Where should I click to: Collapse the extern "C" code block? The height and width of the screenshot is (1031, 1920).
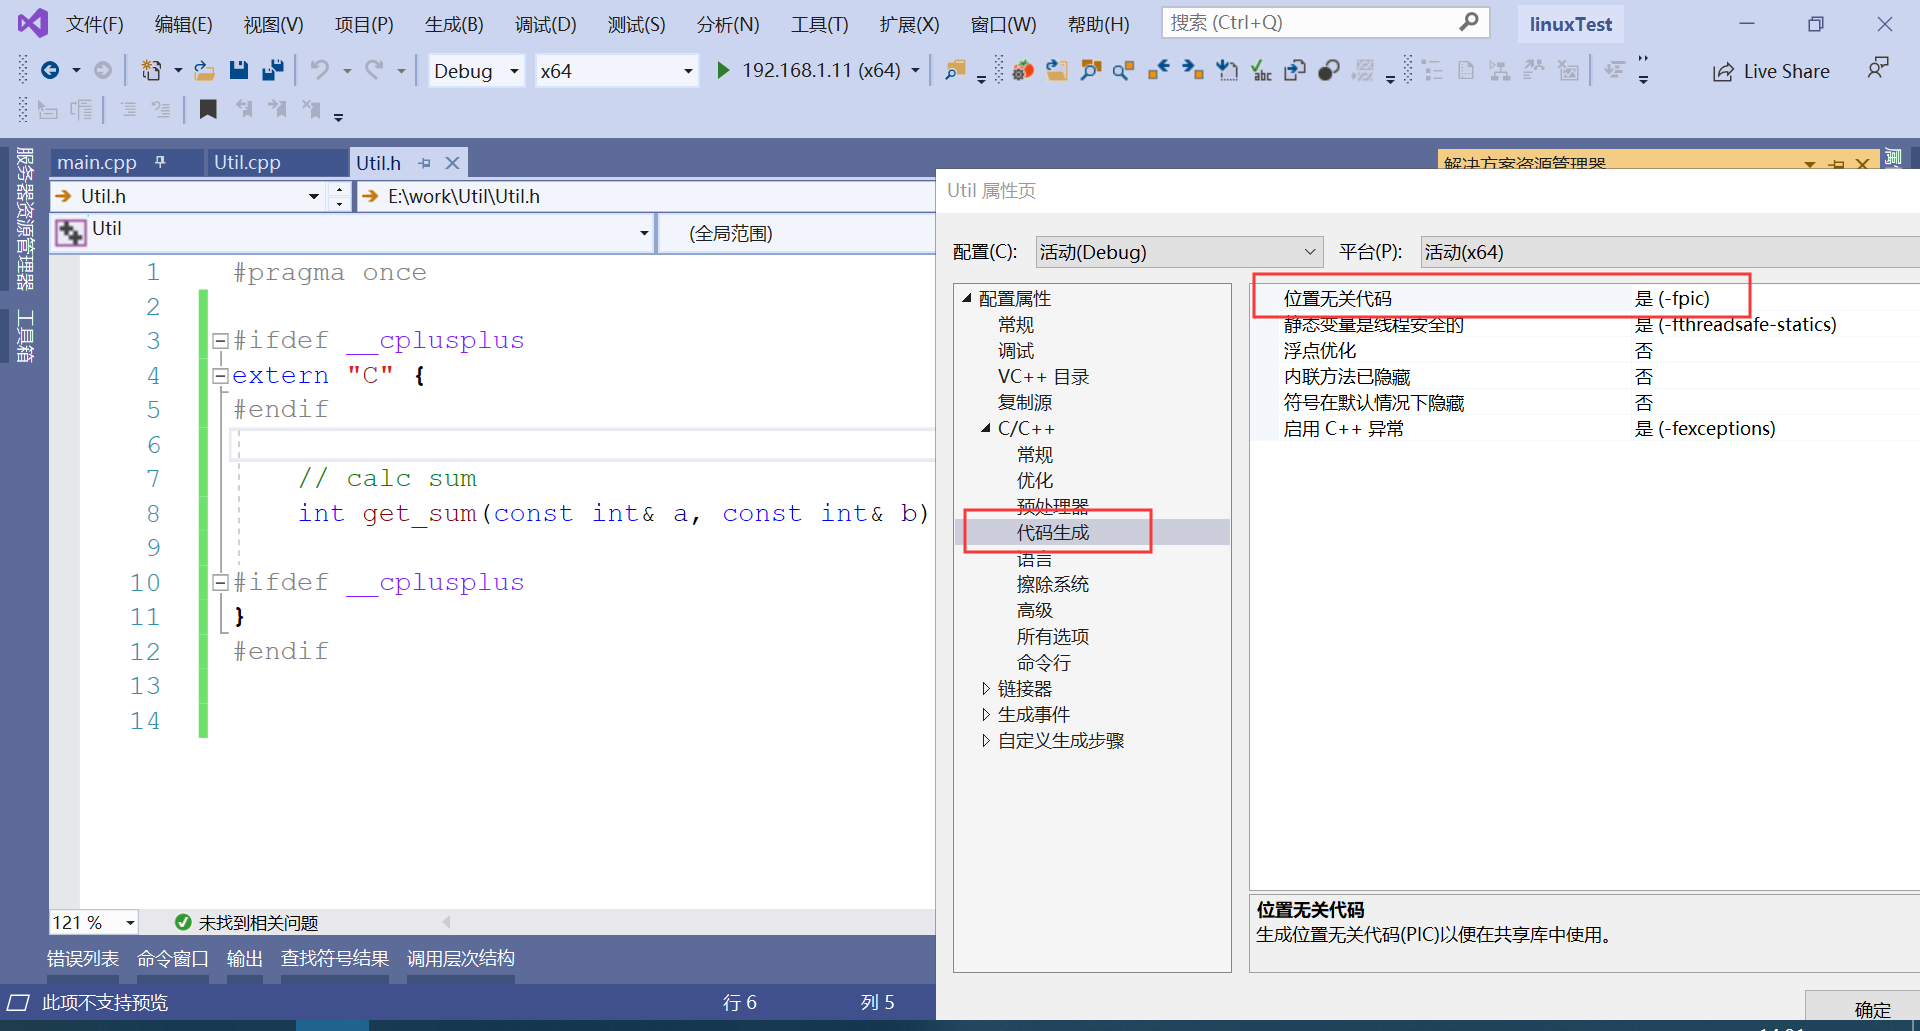coord(220,375)
